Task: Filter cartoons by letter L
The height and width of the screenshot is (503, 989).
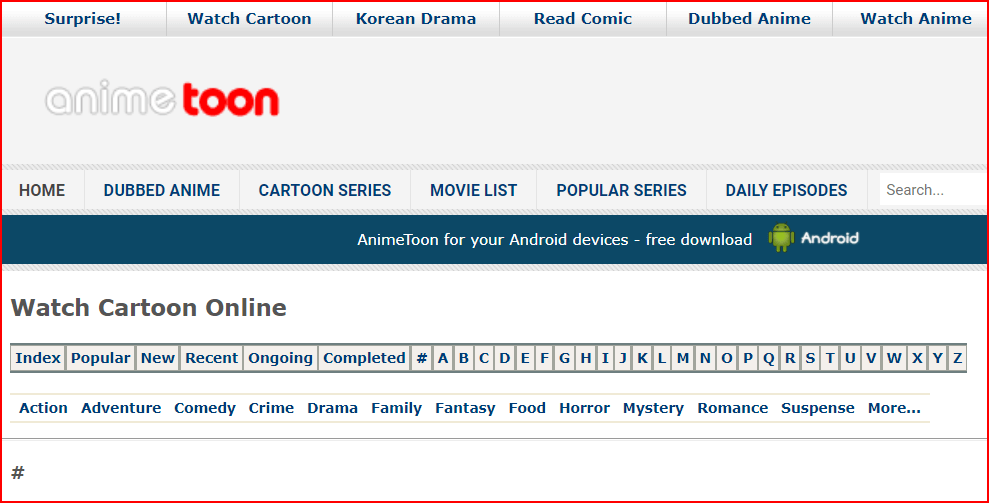Action: tap(662, 358)
